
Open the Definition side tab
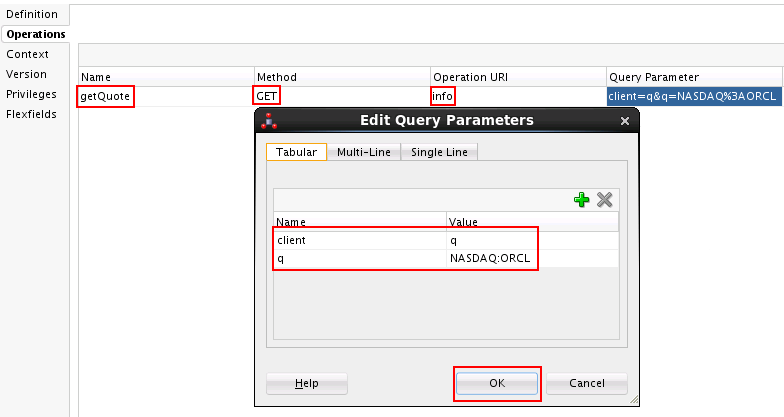point(32,14)
